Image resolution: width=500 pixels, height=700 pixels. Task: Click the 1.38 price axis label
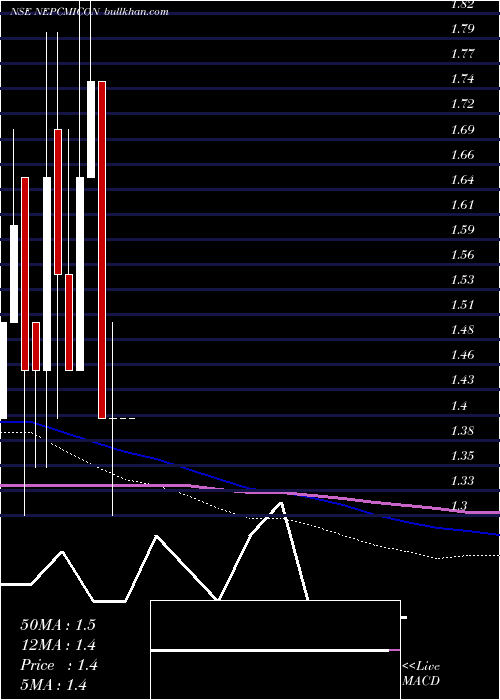462,431
